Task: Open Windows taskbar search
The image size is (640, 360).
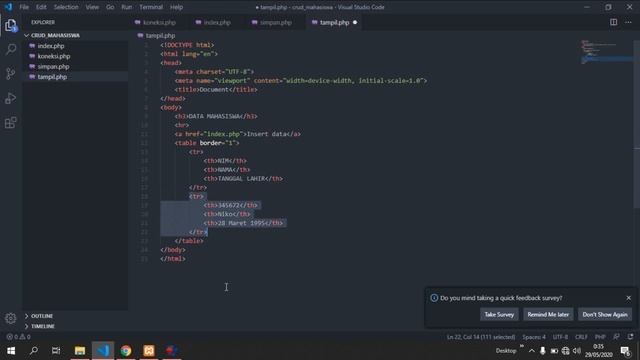Action: tap(34, 351)
